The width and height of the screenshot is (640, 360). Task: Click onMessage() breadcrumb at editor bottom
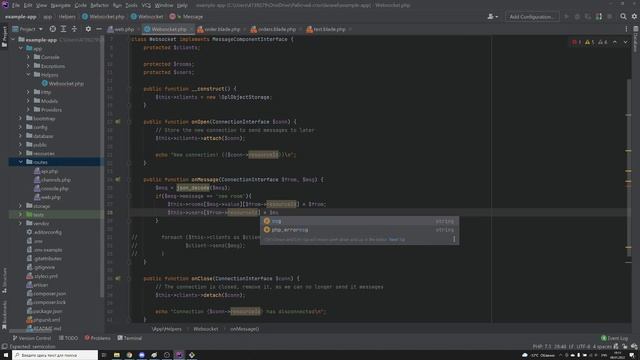pos(244,329)
